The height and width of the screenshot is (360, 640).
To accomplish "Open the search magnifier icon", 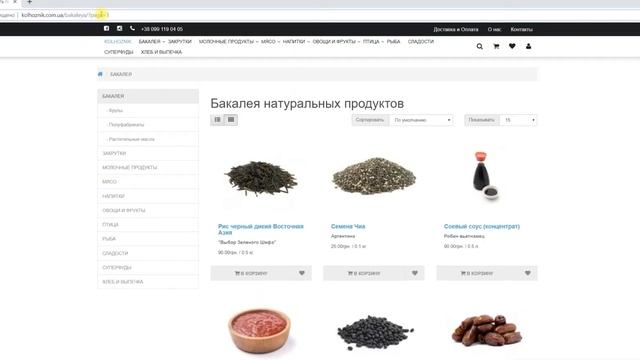I will pos(480,47).
